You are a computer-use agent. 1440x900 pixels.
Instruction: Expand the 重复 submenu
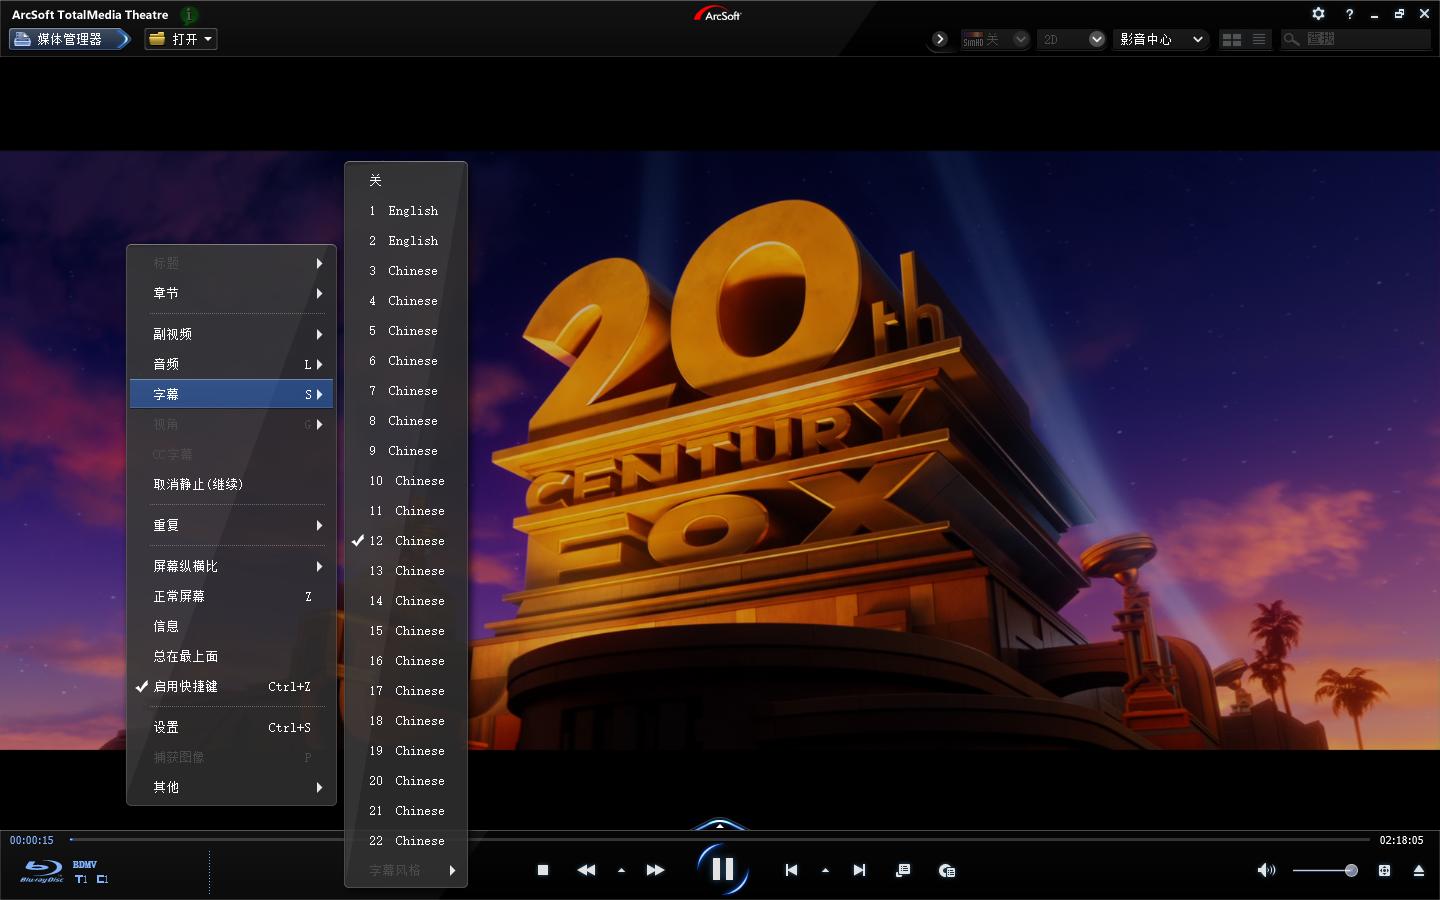click(x=232, y=525)
